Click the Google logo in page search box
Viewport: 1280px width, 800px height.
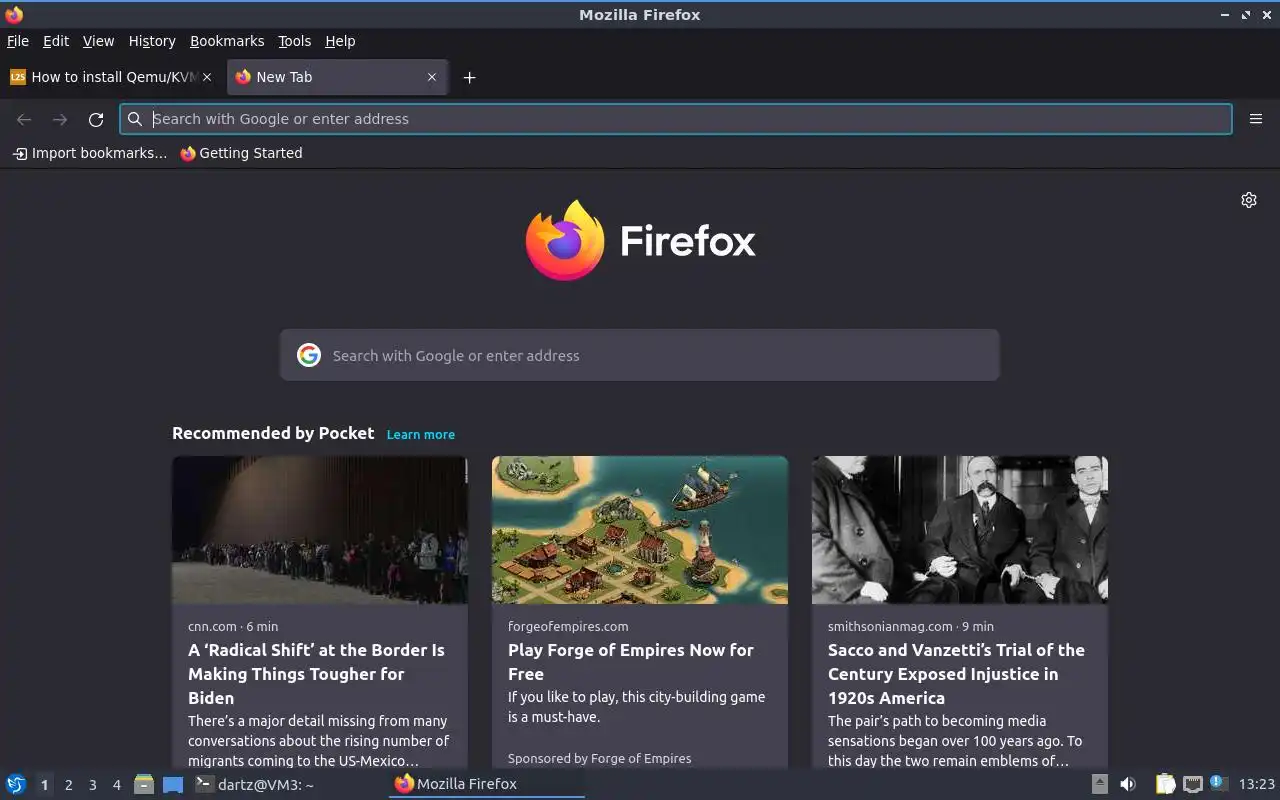309,355
